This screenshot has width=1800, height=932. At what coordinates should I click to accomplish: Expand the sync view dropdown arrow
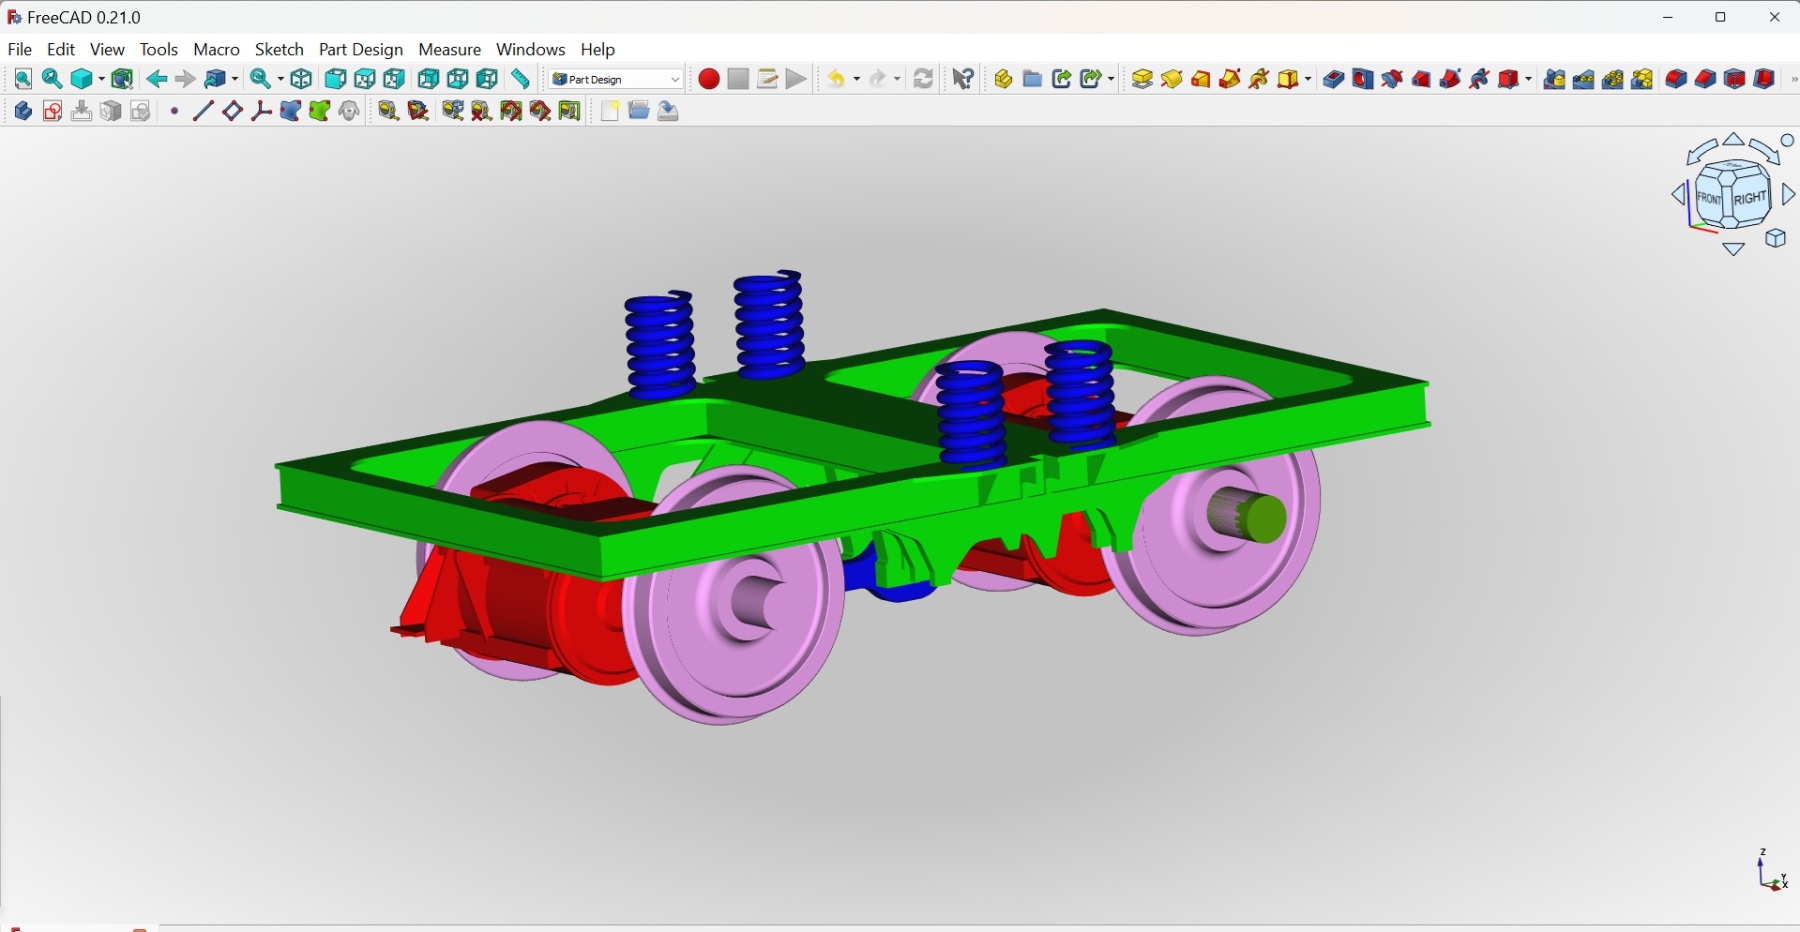point(281,79)
